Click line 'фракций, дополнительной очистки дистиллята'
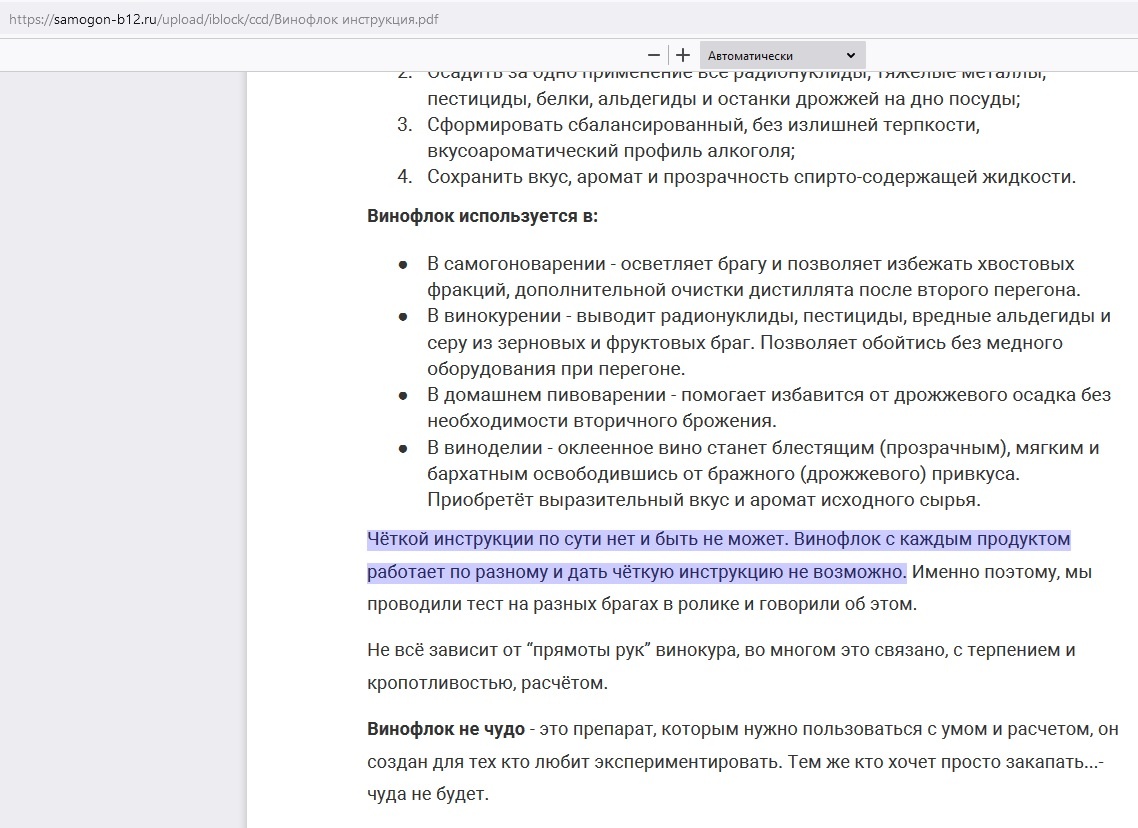The height and width of the screenshot is (828, 1138). pyautogui.click(x=753, y=290)
